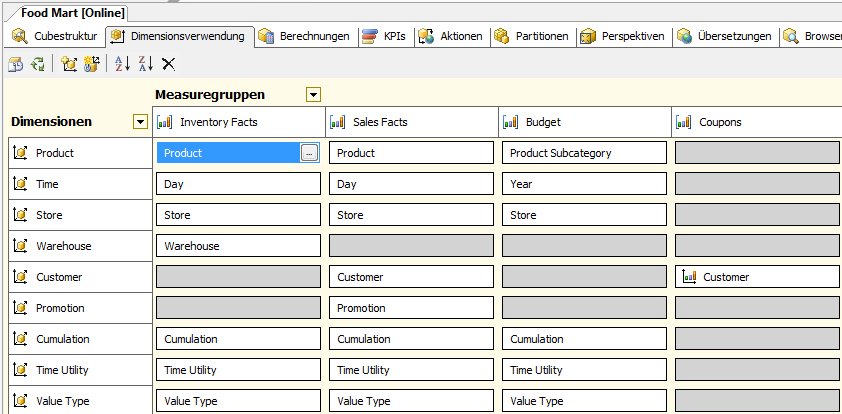Click the black X delete icon

click(169, 64)
